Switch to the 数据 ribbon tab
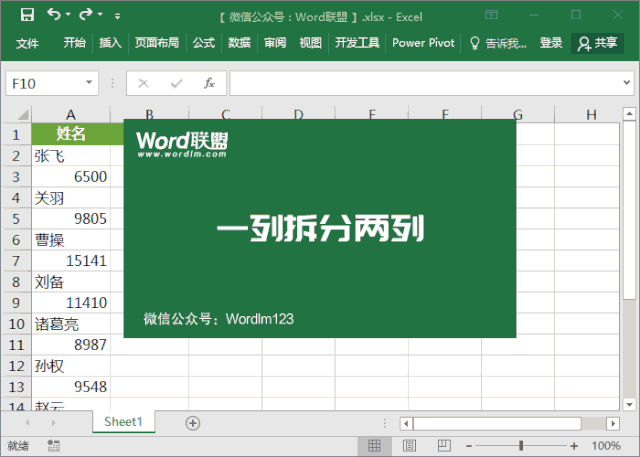 coord(239,43)
